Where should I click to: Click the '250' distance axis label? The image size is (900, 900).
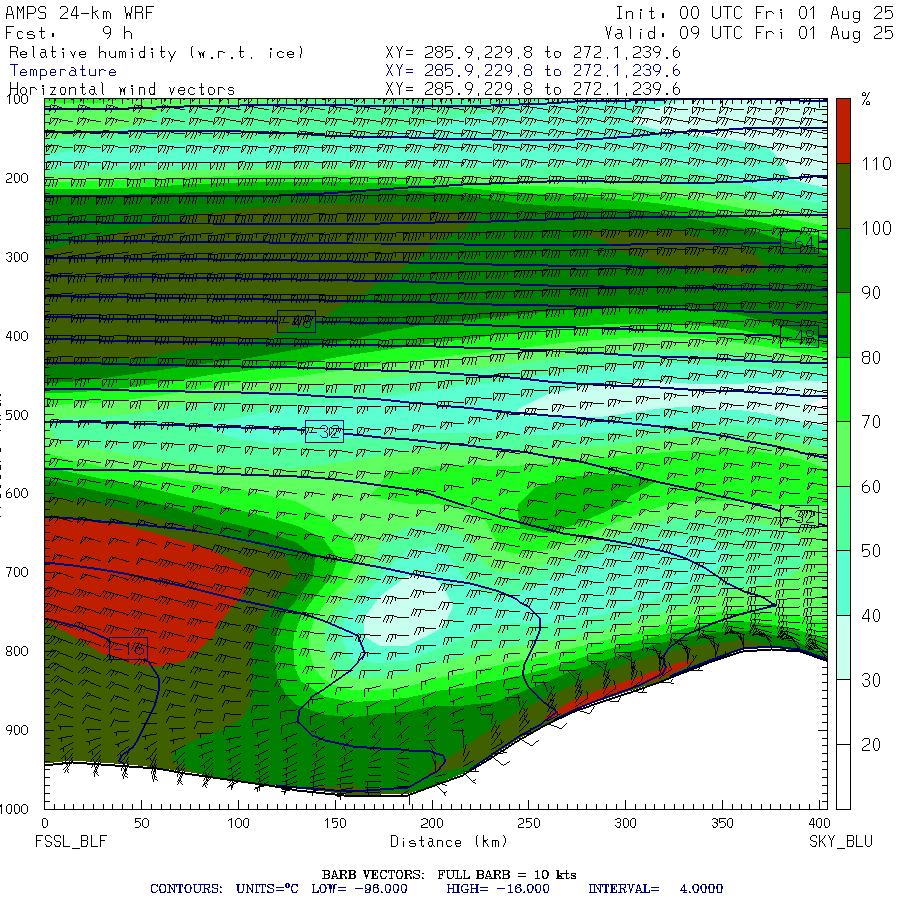tap(529, 824)
